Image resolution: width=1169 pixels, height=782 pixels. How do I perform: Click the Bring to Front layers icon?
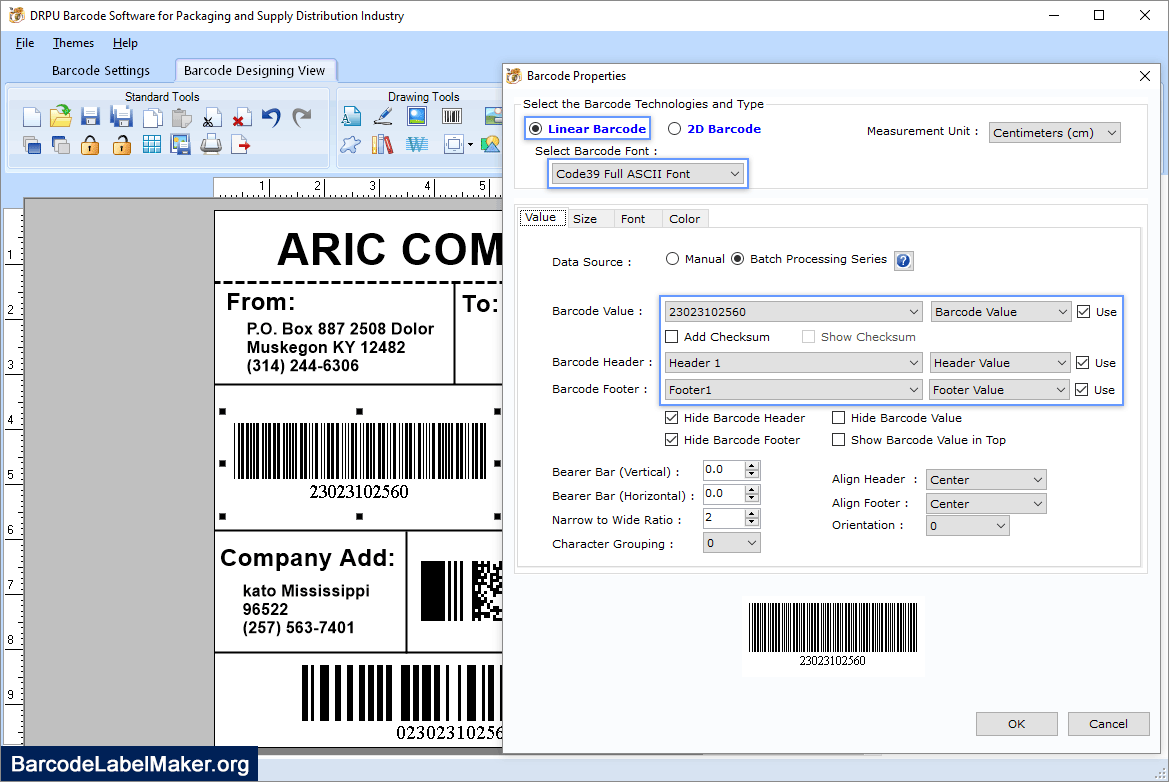click(x=31, y=145)
